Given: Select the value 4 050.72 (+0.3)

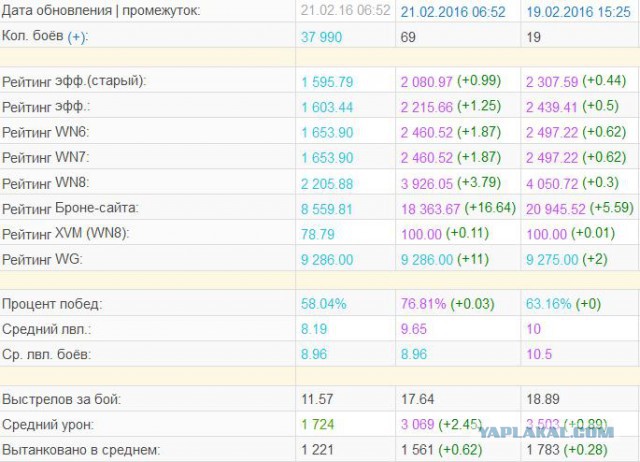Looking at the screenshot, I should point(572,183).
